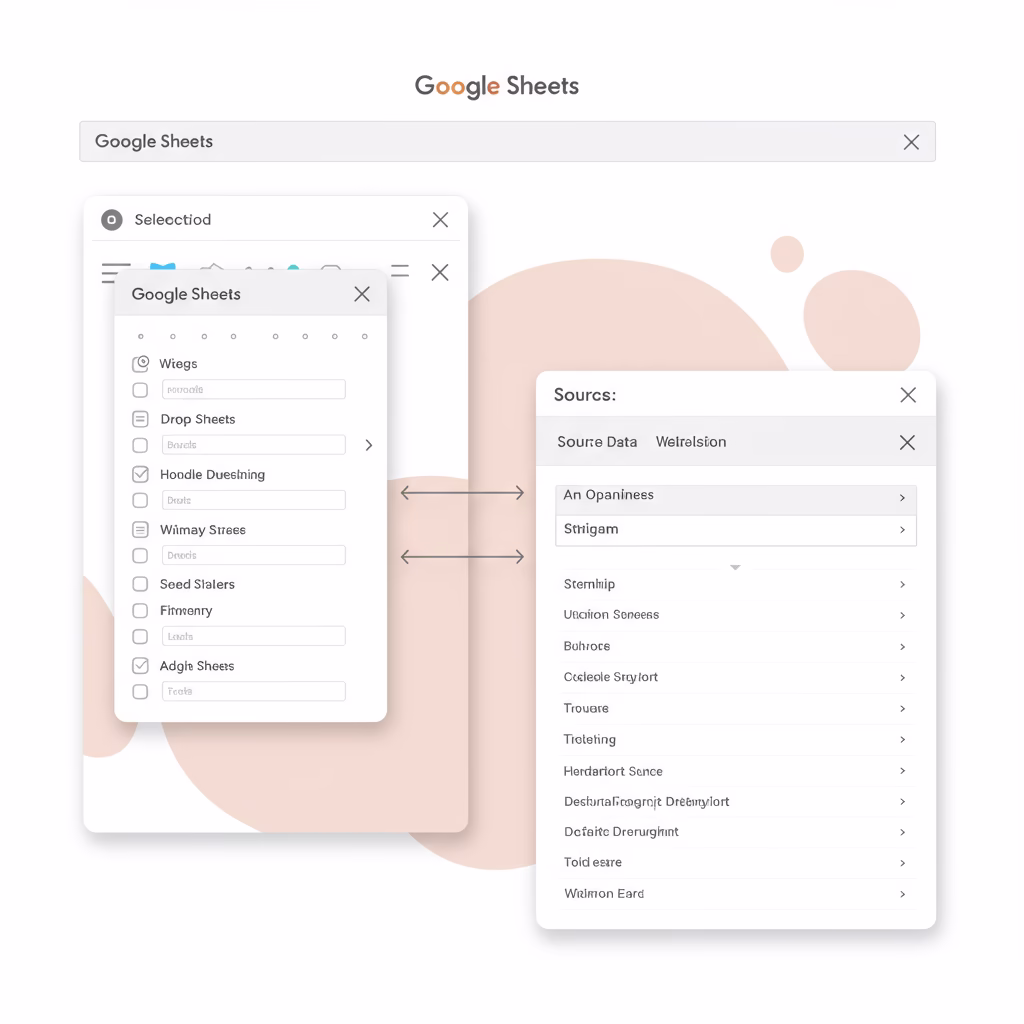Viewport: 1024px width, 1024px height.
Task: Open the Tioleting entry
Action: 735,739
